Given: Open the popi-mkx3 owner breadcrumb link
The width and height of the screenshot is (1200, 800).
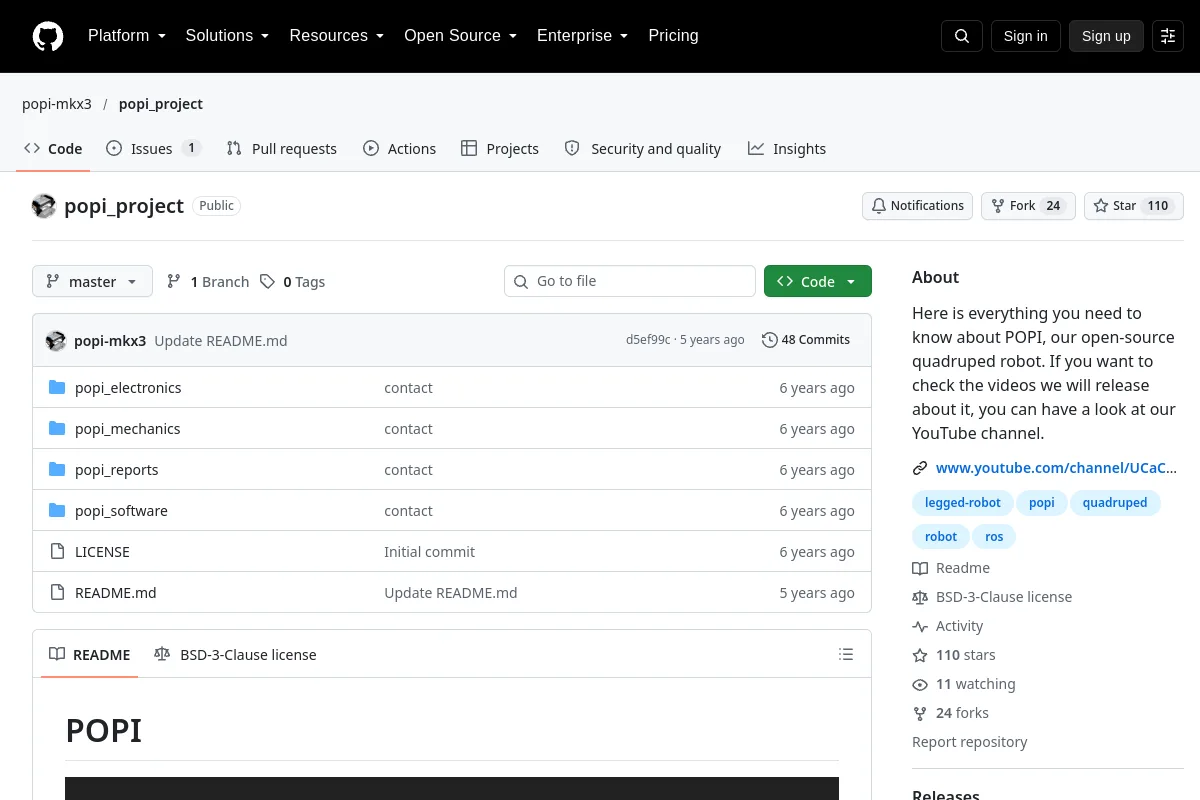Looking at the screenshot, I should [57, 104].
